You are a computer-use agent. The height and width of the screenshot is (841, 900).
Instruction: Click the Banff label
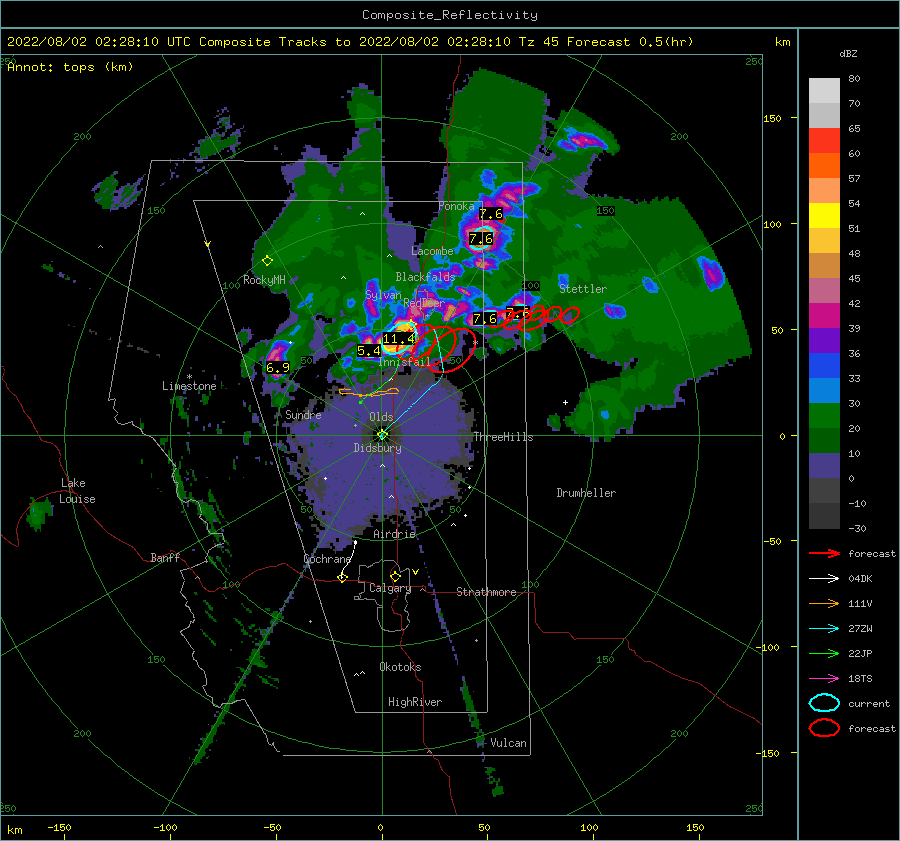click(x=165, y=557)
